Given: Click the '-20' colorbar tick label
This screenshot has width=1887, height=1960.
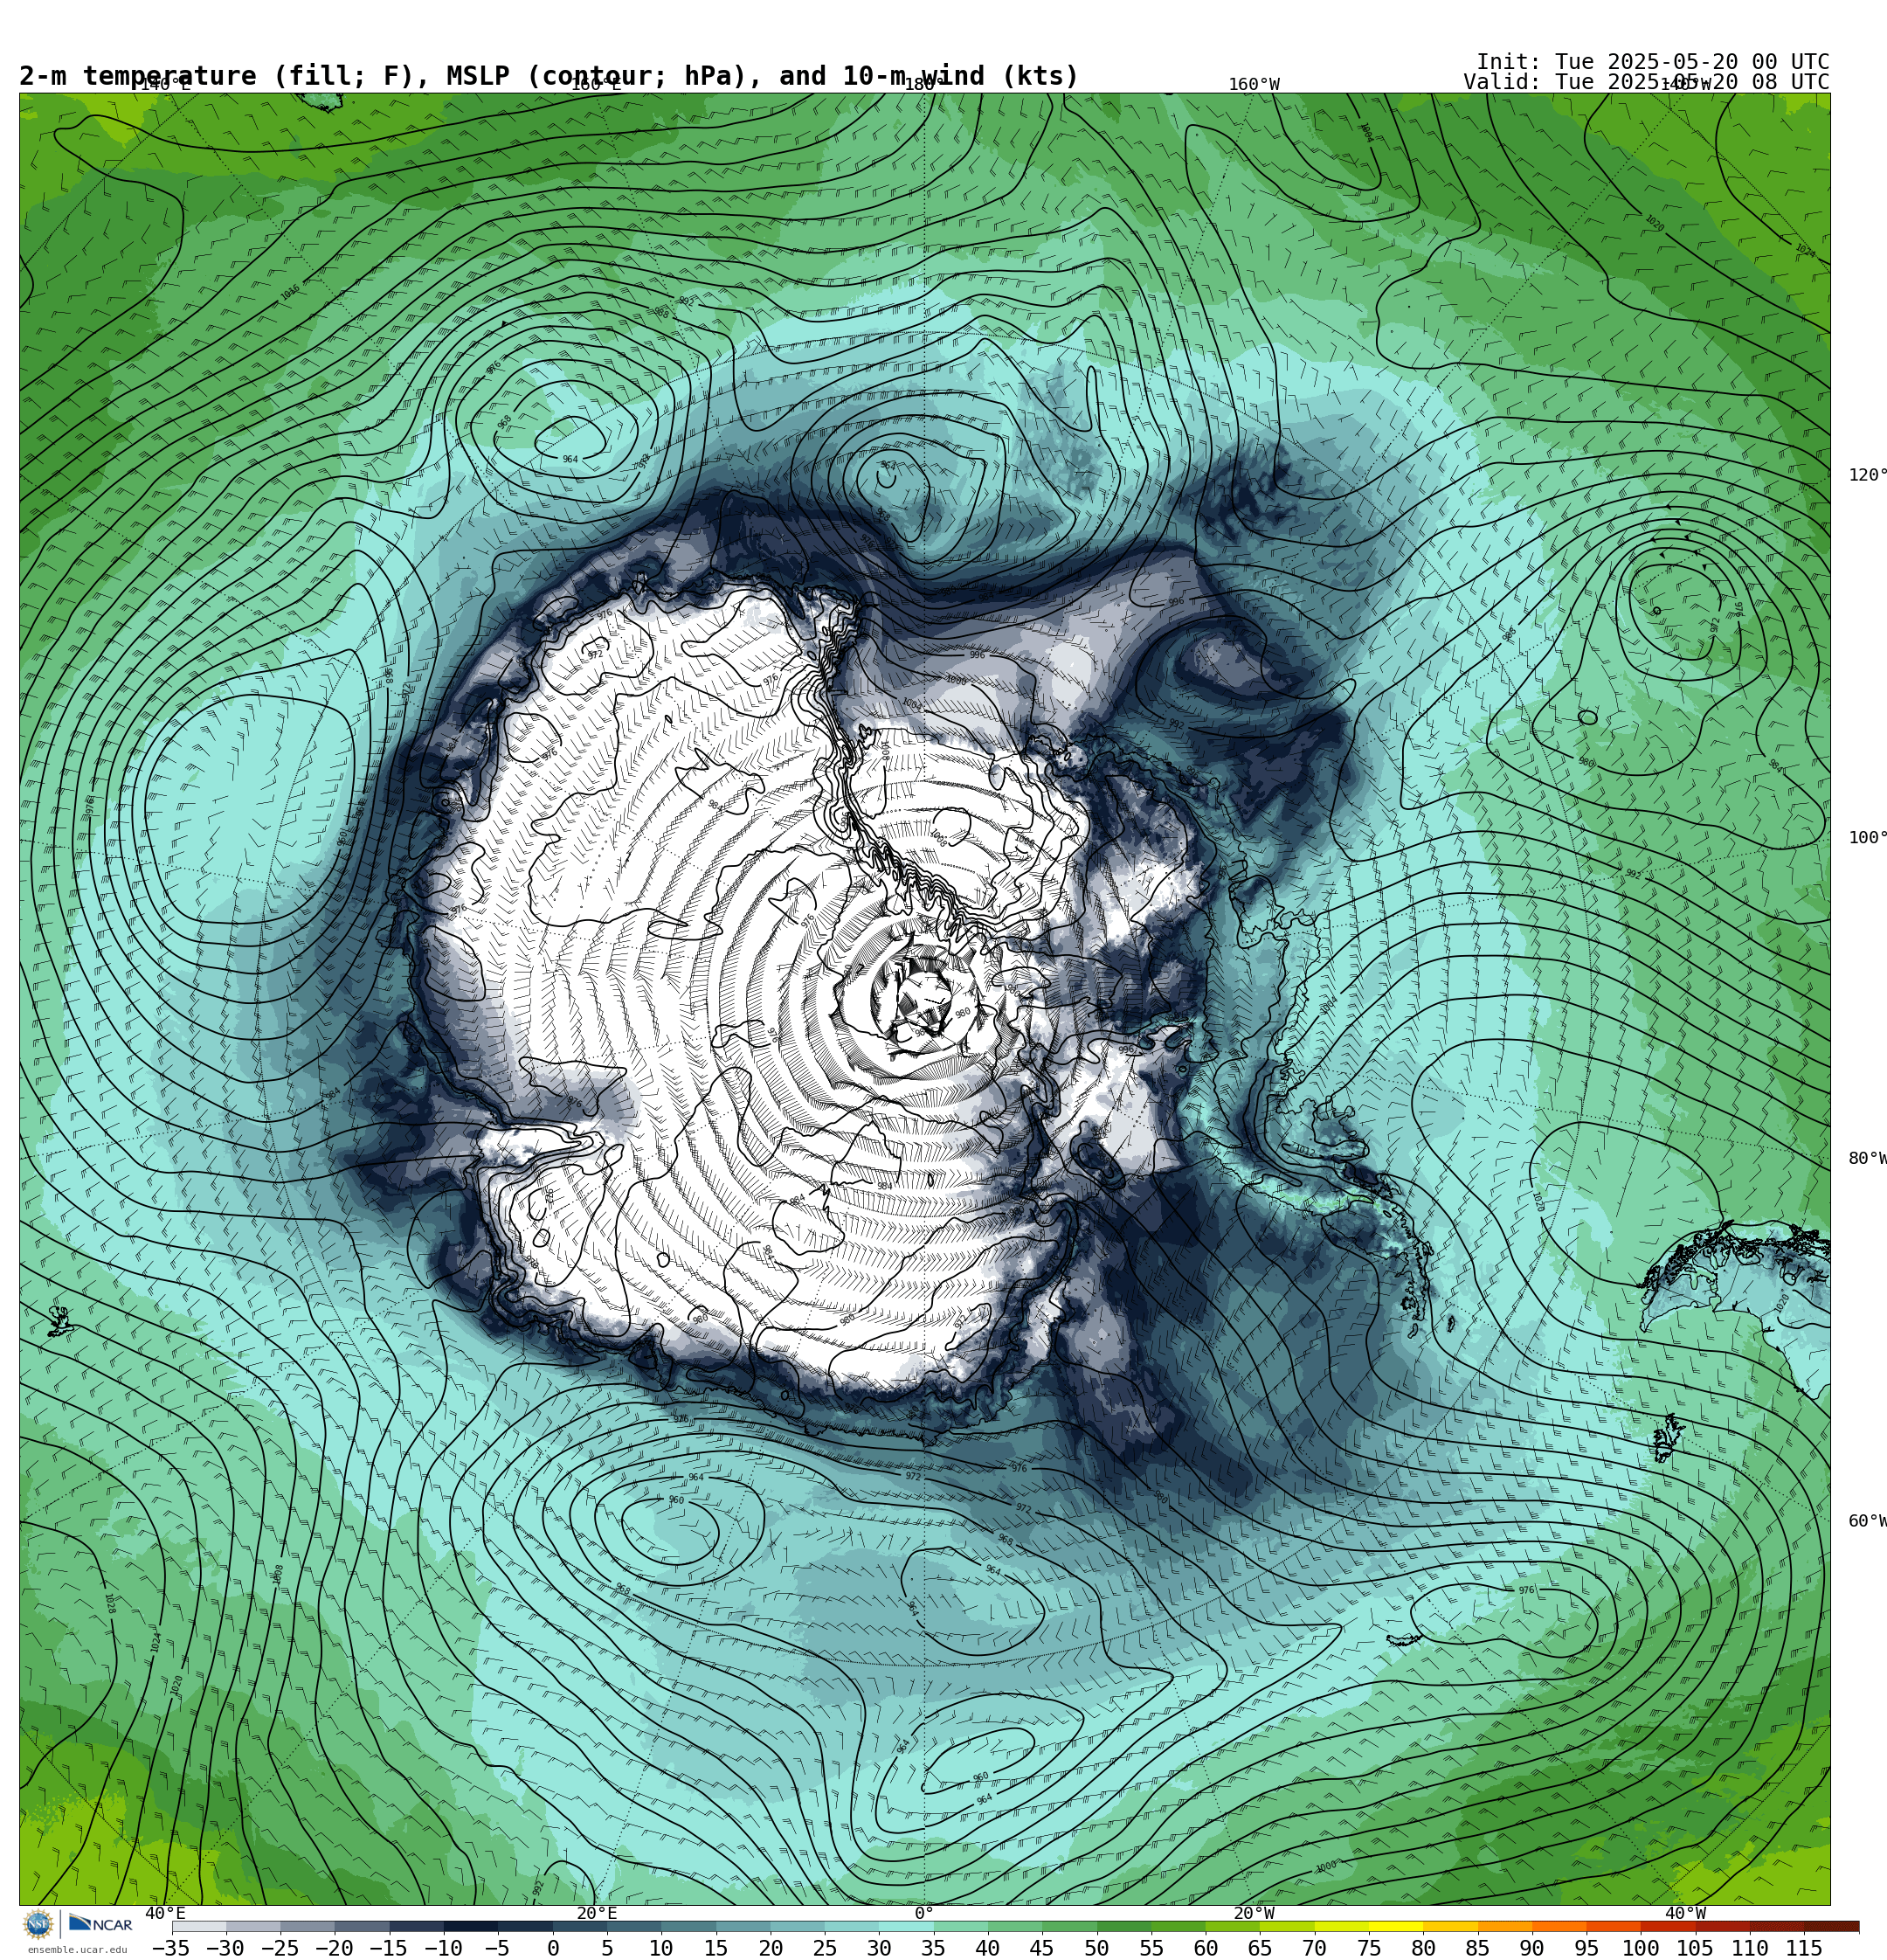Looking at the screenshot, I should pos(334,1948).
